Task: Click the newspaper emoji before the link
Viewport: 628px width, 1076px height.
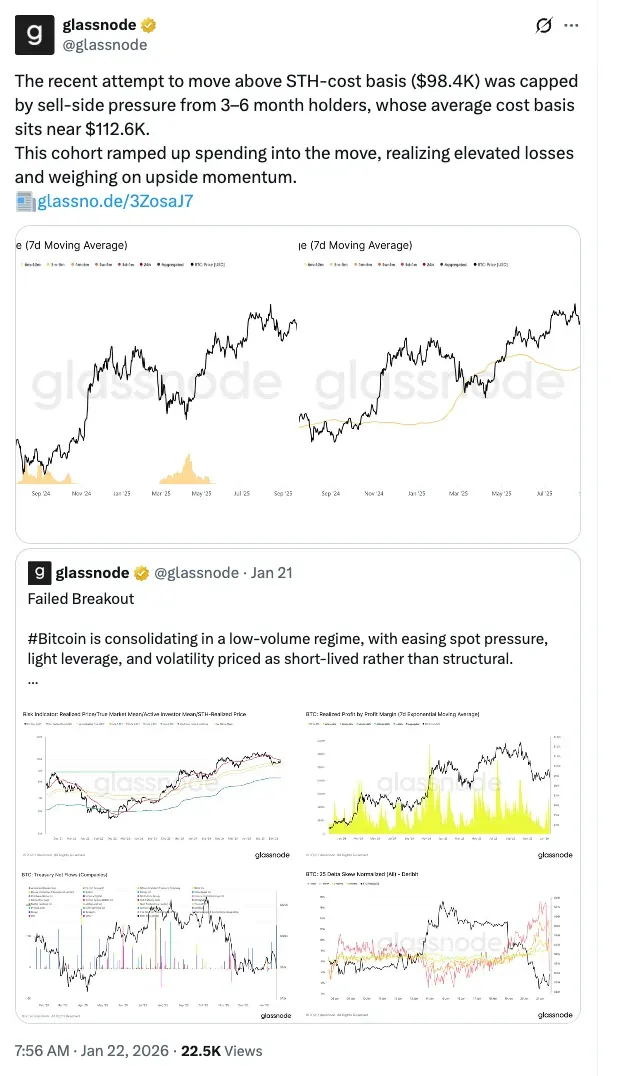Action: [x=26, y=201]
